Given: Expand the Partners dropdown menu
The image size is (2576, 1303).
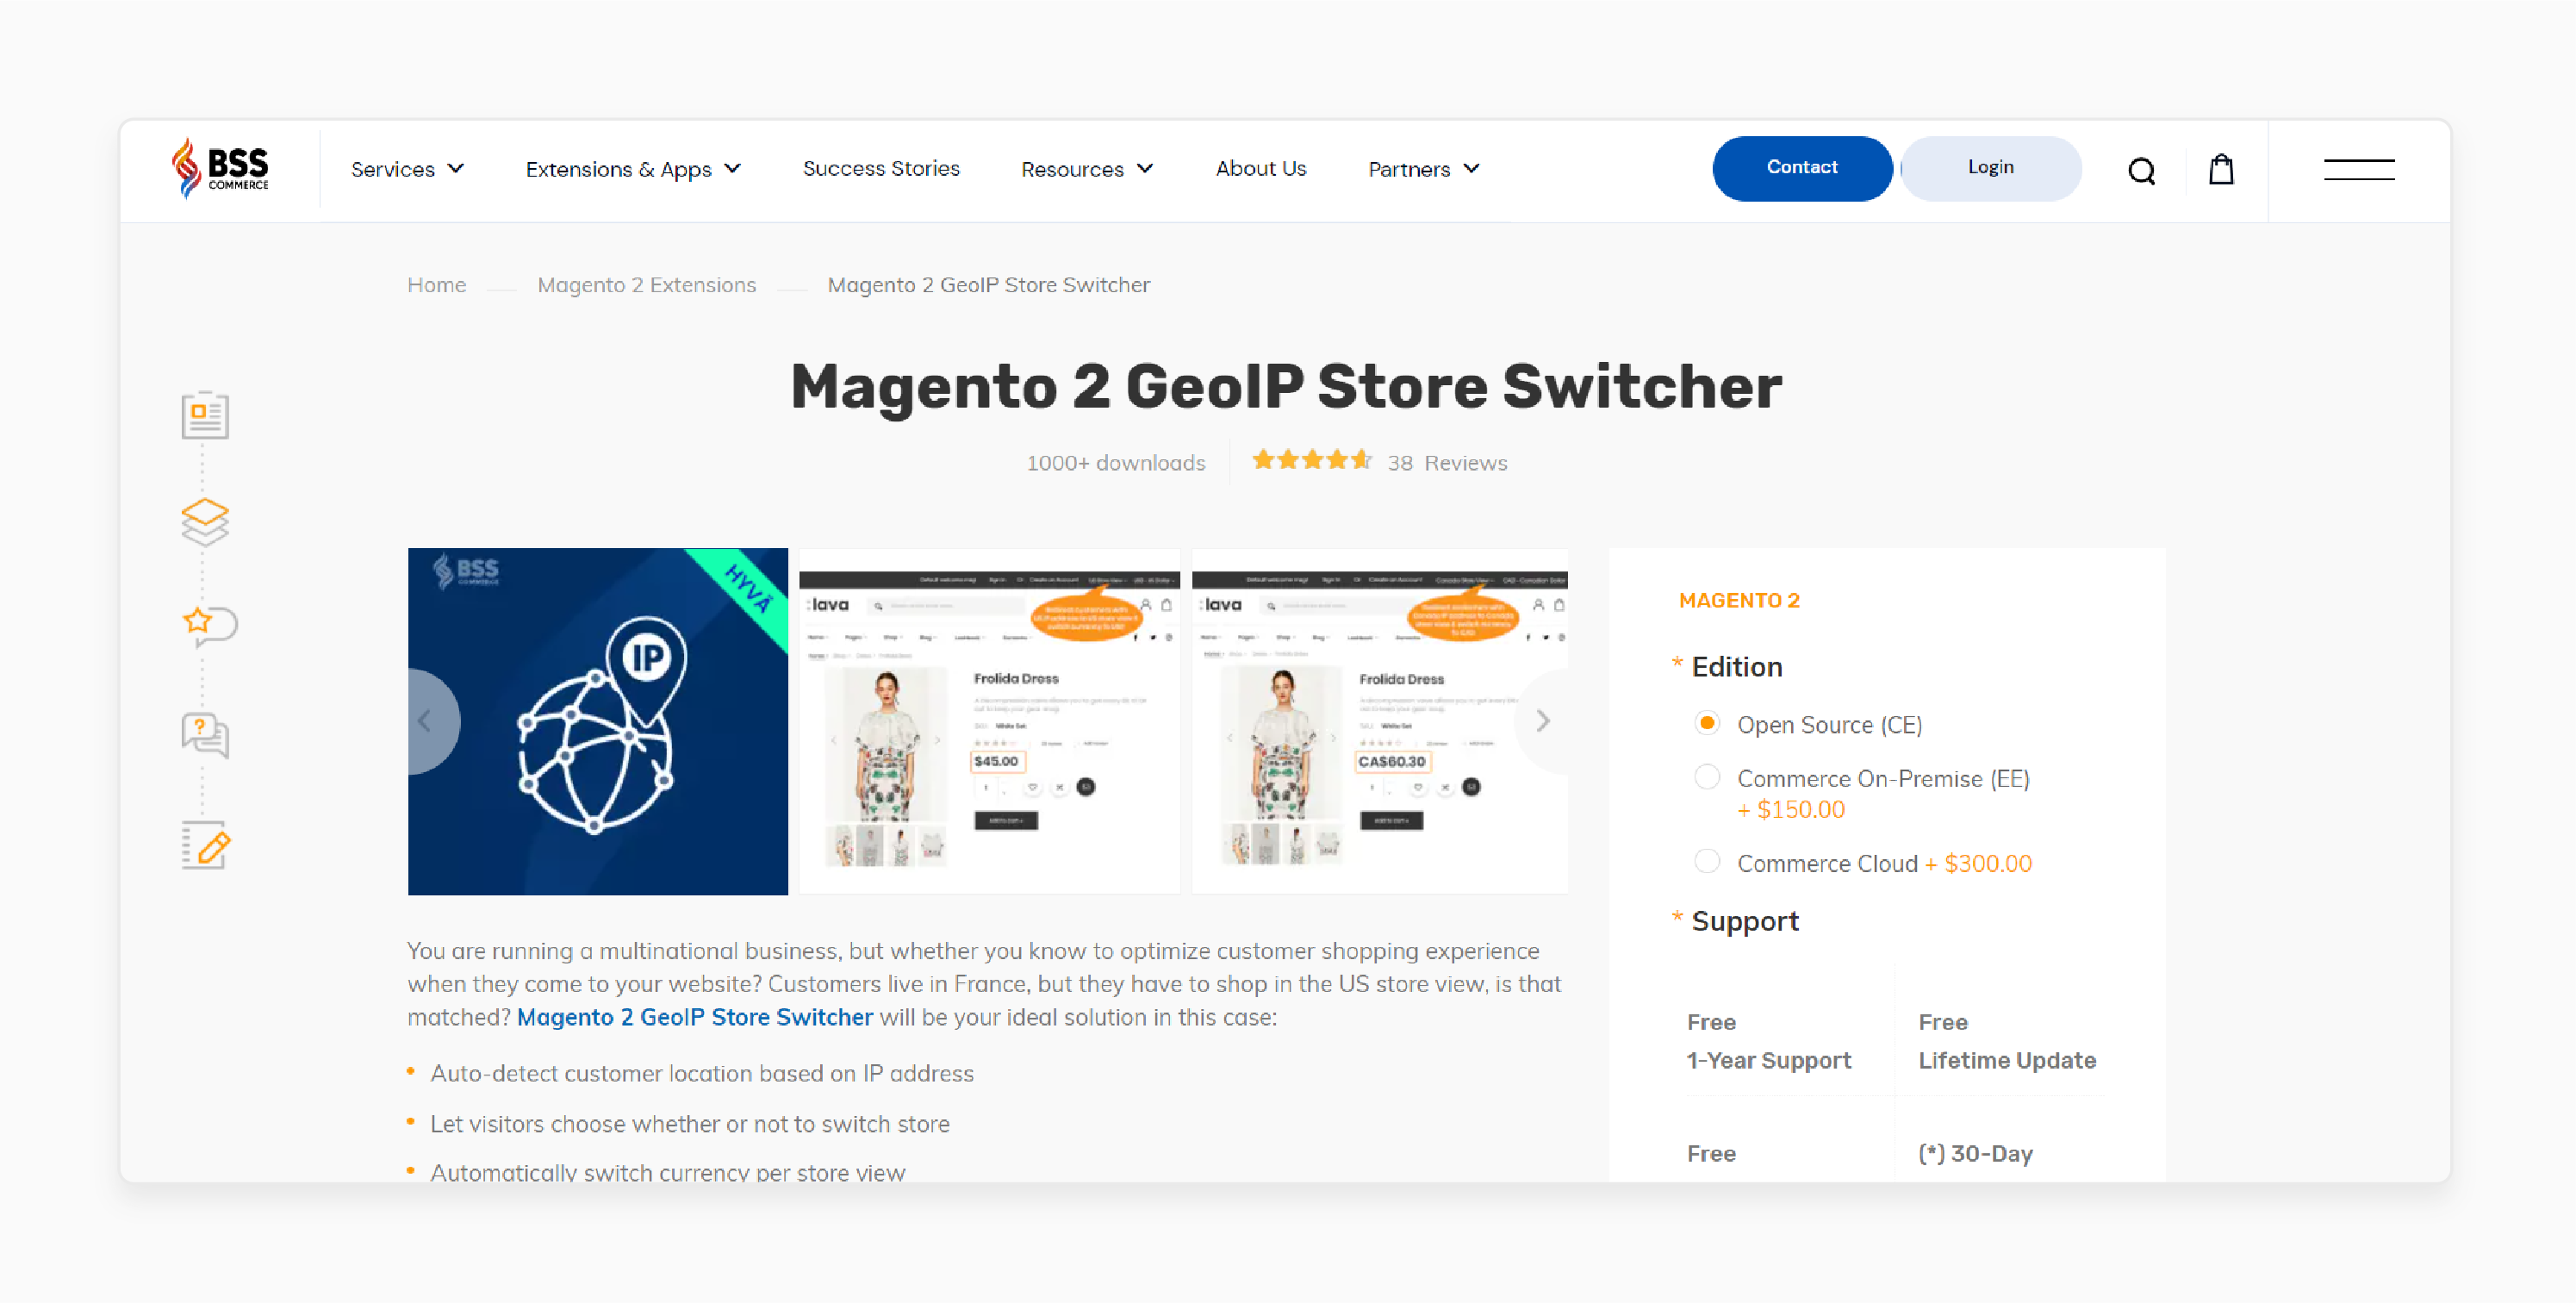Looking at the screenshot, I should tap(1423, 169).
